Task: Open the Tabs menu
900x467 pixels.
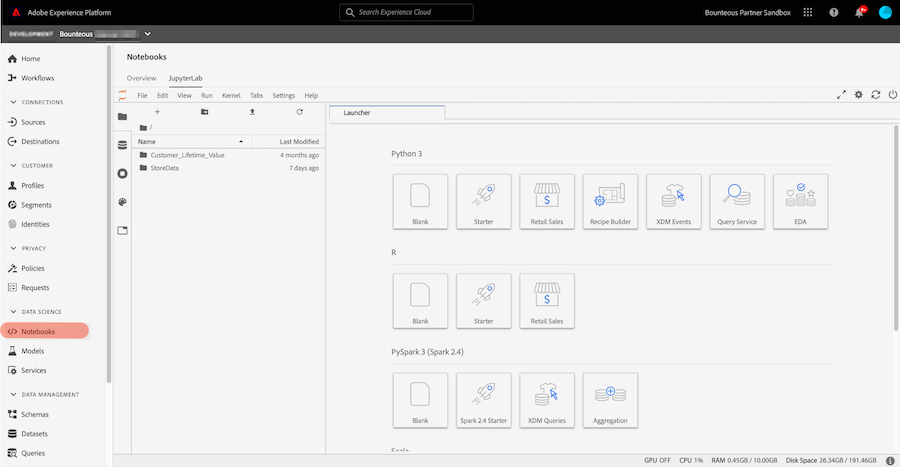Action: click(257, 95)
